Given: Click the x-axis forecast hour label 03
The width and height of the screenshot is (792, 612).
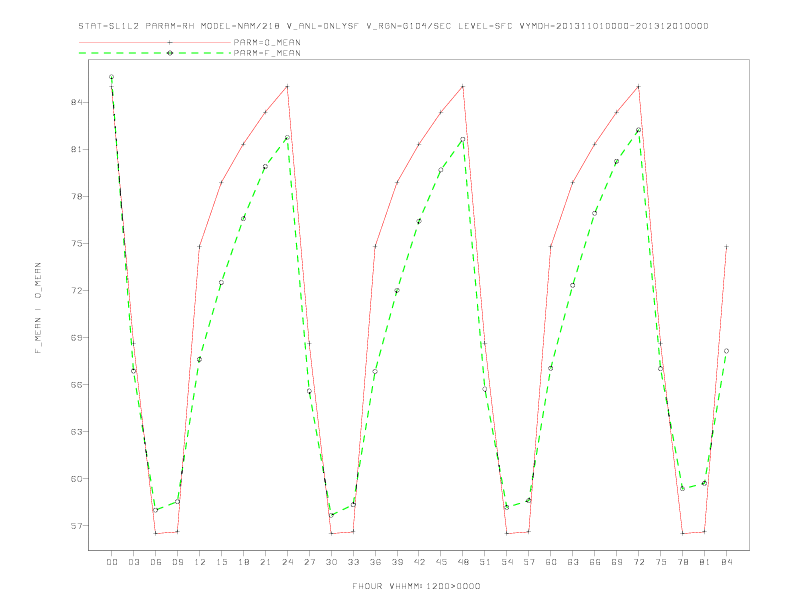Looking at the screenshot, I should pyautogui.click(x=134, y=562).
